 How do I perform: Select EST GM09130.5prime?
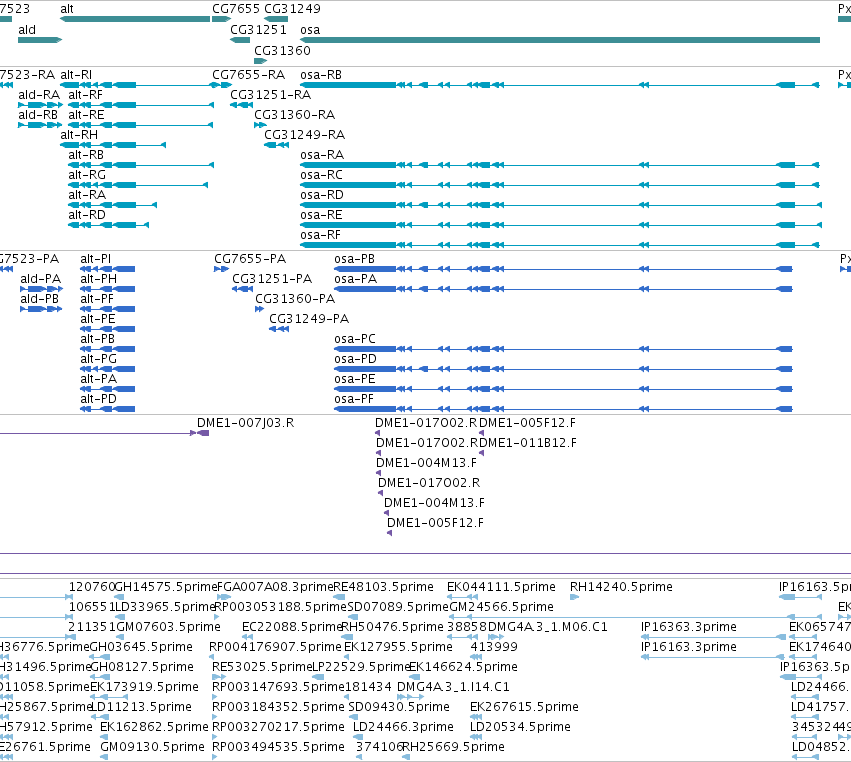[x=104, y=757]
